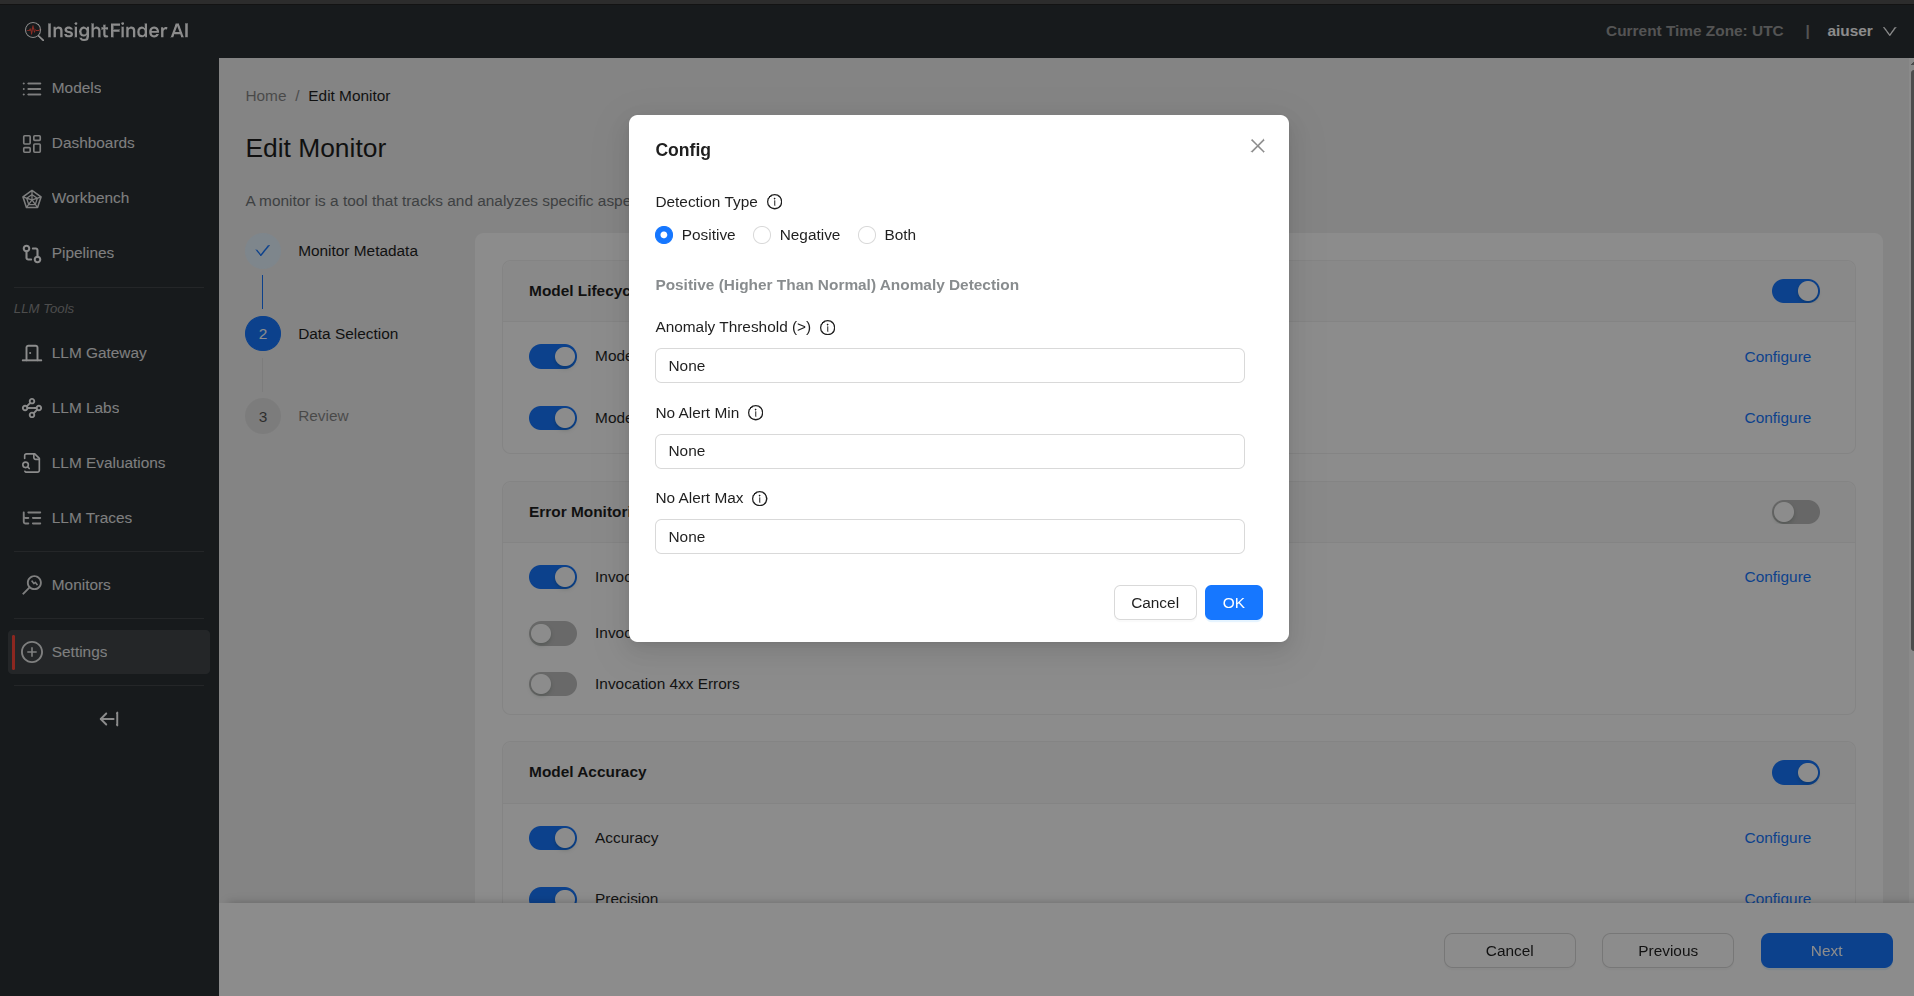Click the InsightFinder AI logo
1914x996 pixels.
[107, 31]
